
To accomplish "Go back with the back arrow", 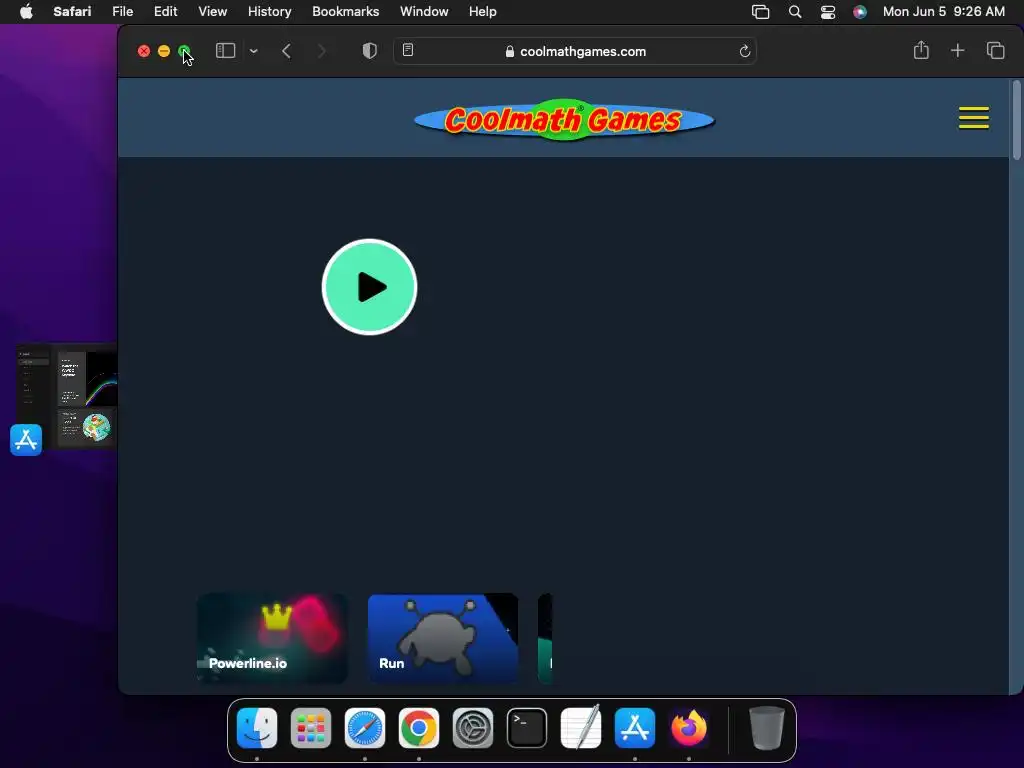I will click(286, 51).
